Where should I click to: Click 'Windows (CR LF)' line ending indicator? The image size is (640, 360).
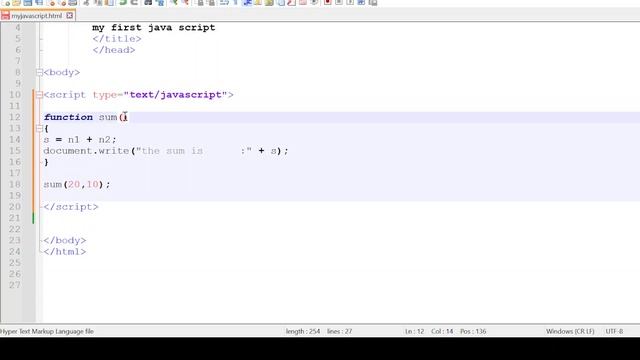coord(570,331)
